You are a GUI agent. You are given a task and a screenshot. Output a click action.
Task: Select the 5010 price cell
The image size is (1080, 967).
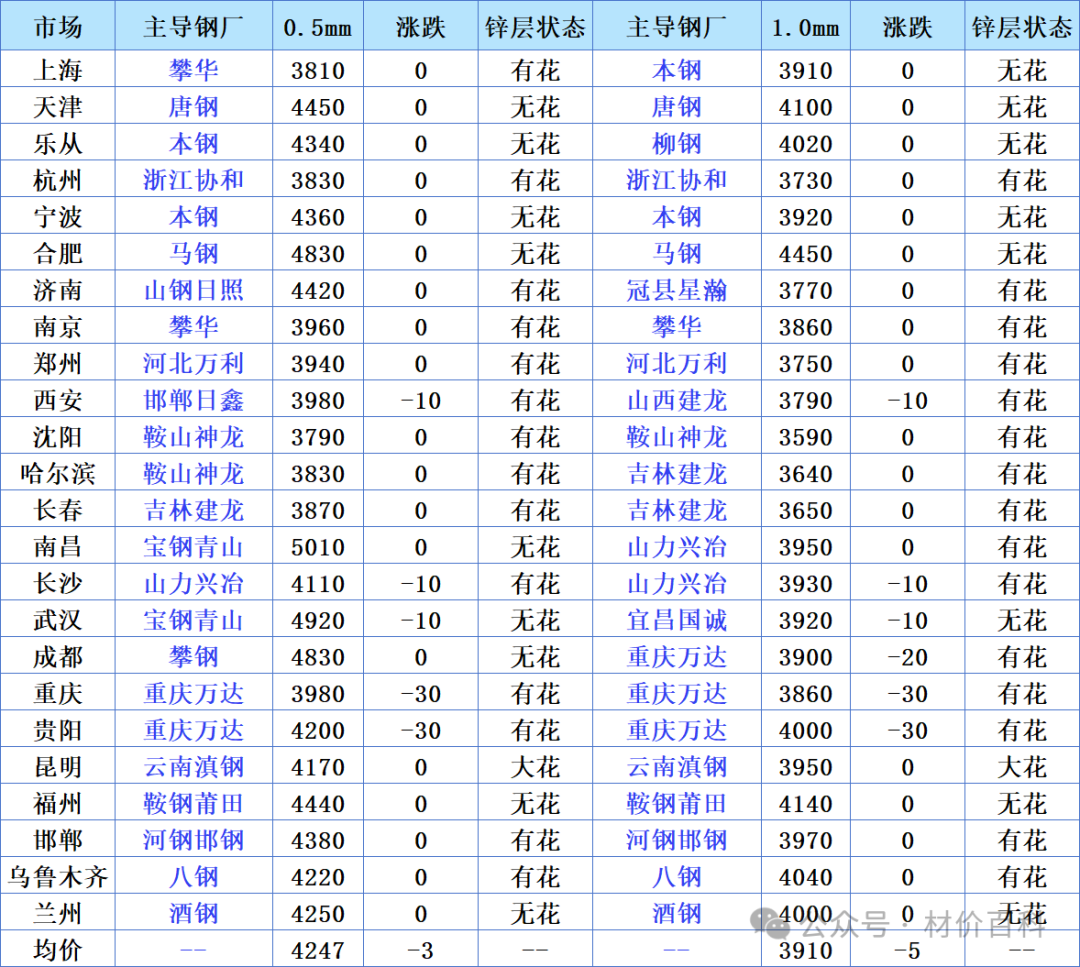click(x=318, y=548)
